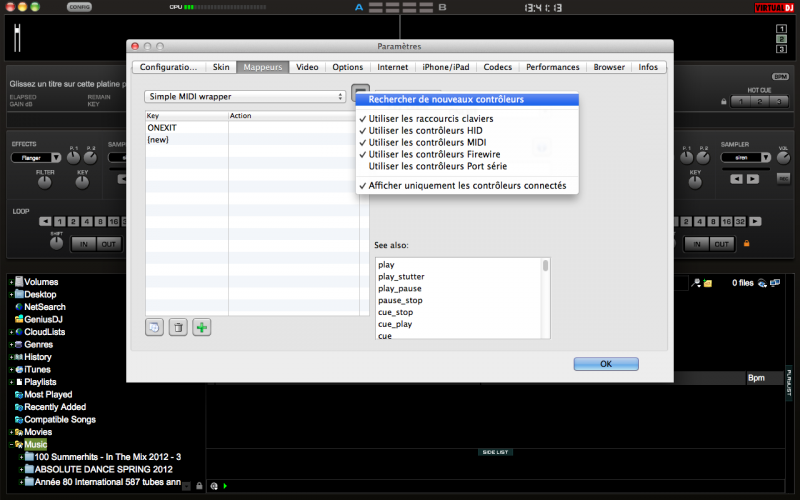Click the trash delete mapping icon
Viewport: 800px width, 500px height.
click(x=178, y=327)
